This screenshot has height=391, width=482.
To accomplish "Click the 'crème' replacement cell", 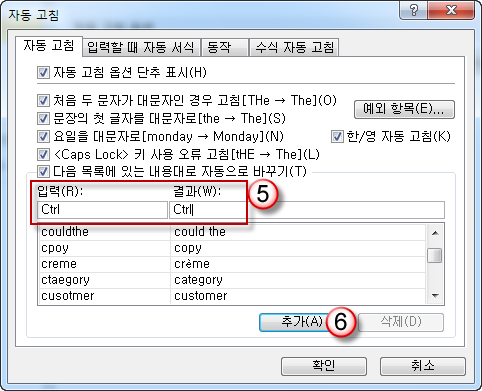I will [x=298, y=264].
